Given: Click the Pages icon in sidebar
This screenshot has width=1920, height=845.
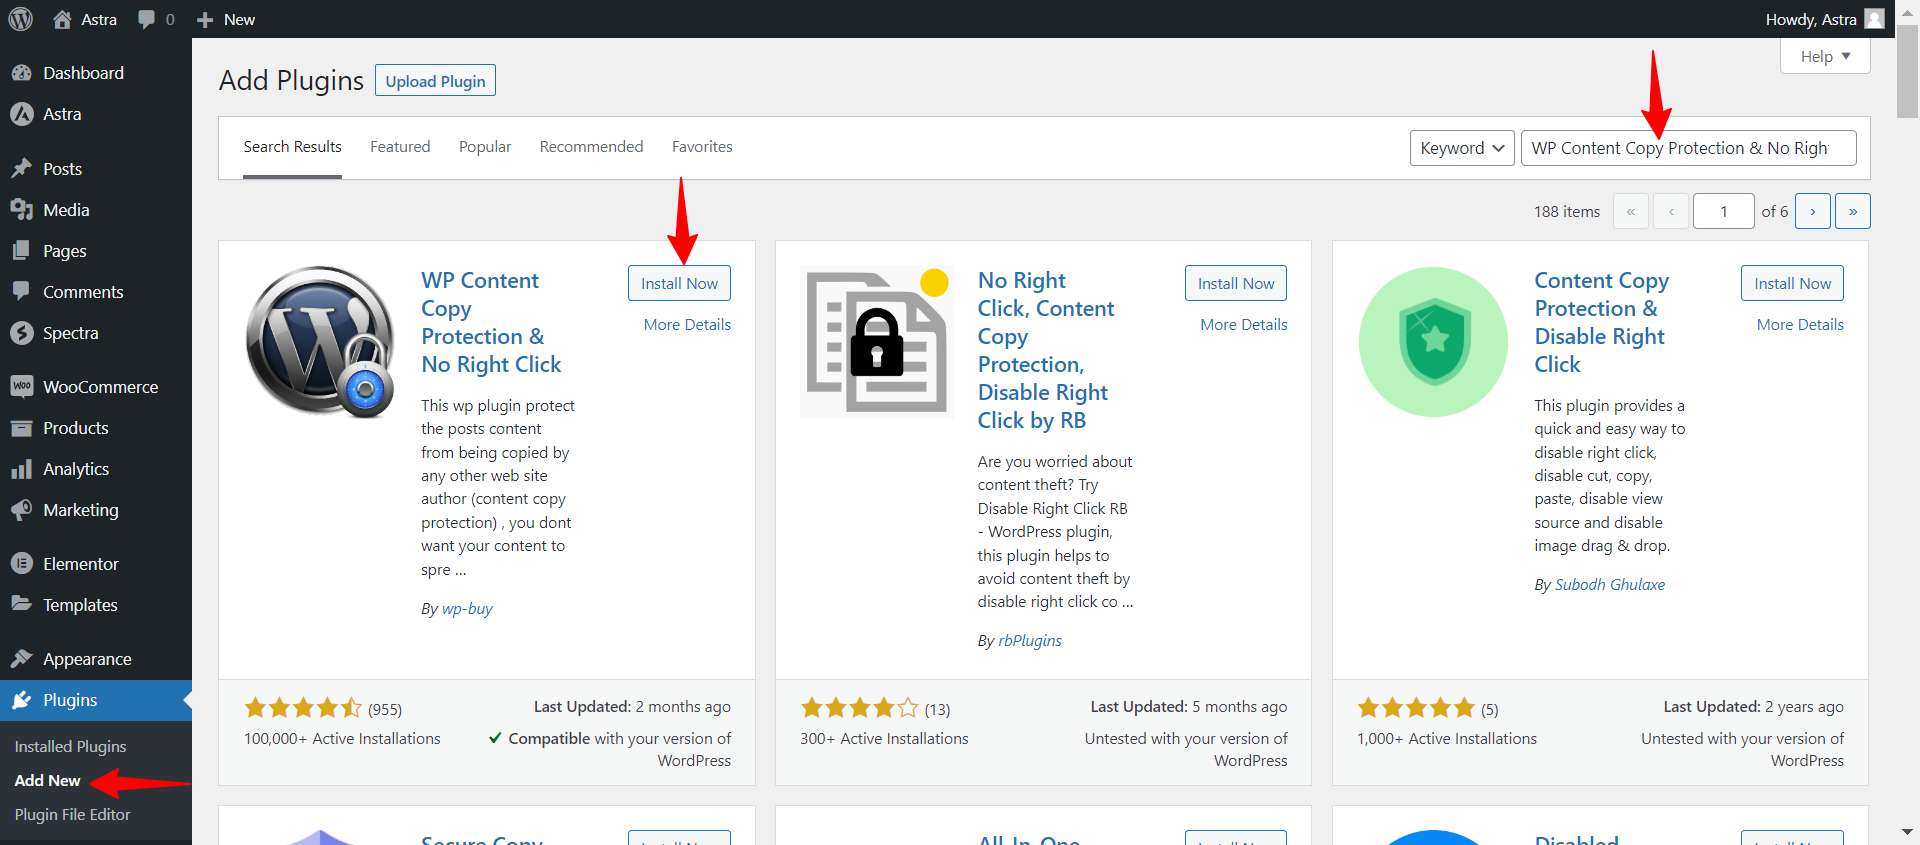Looking at the screenshot, I should (22, 251).
